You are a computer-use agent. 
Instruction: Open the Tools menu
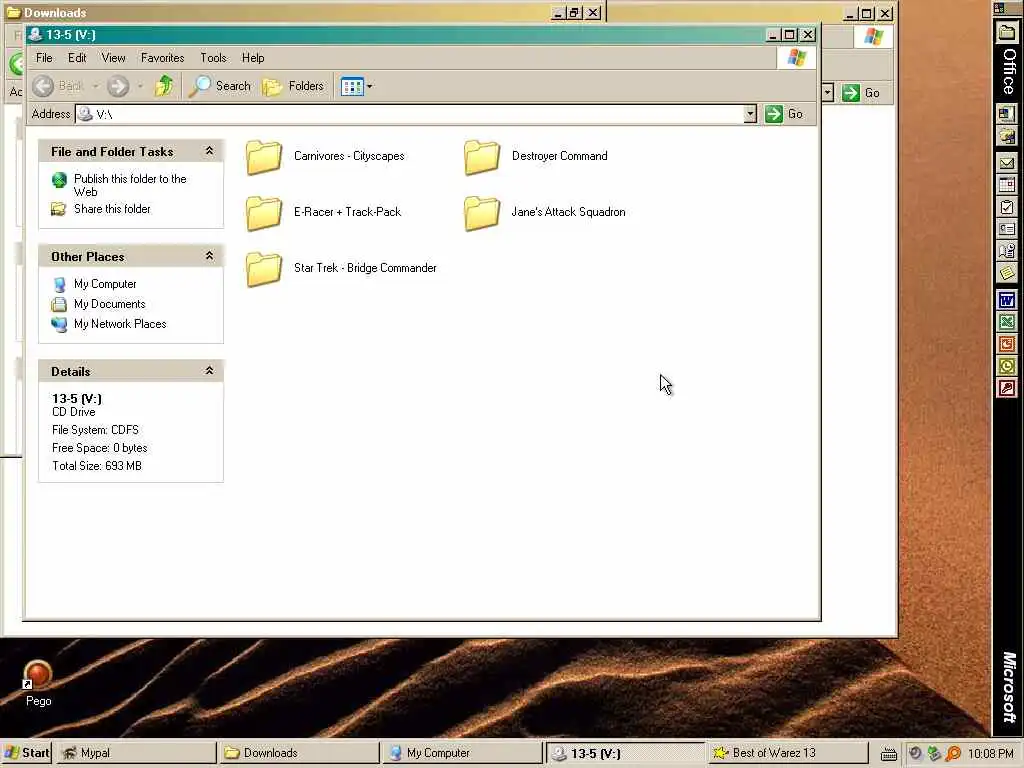[213, 57]
